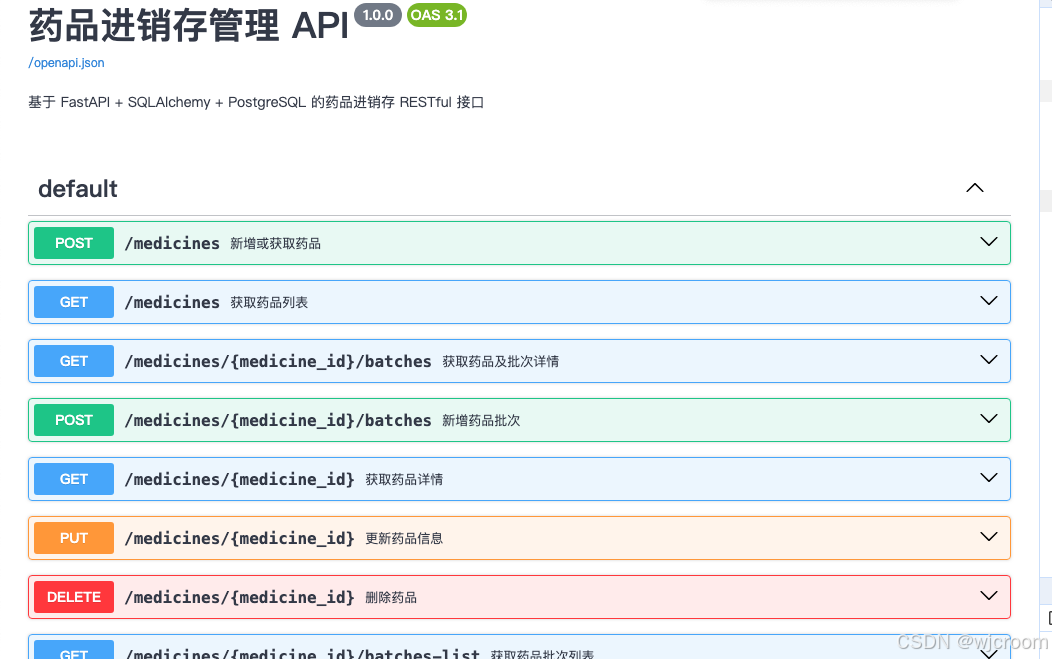Click the OAS 3.1 badge
Image resolution: width=1052 pixels, height=659 pixels.
[x=437, y=15]
